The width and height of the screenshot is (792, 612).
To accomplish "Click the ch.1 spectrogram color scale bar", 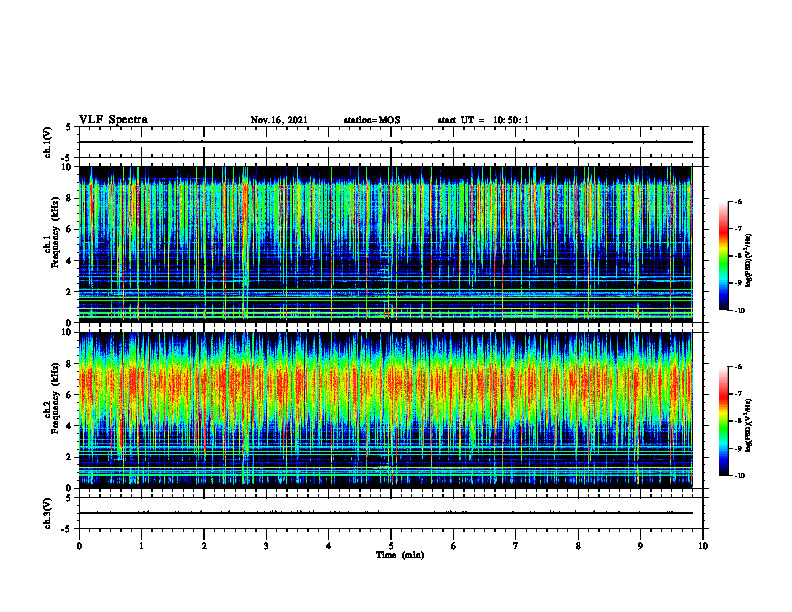I will pos(724,256).
